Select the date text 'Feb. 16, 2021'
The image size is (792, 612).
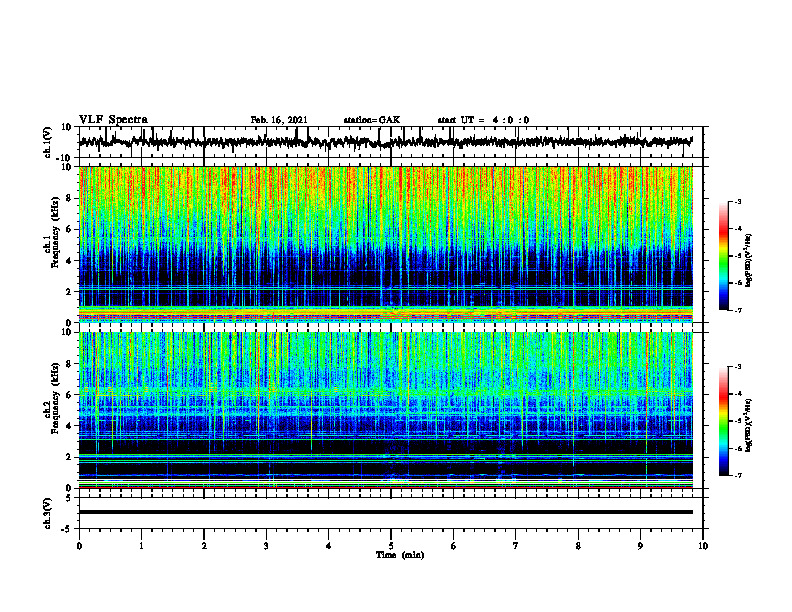pyautogui.click(x=279, y=120)
